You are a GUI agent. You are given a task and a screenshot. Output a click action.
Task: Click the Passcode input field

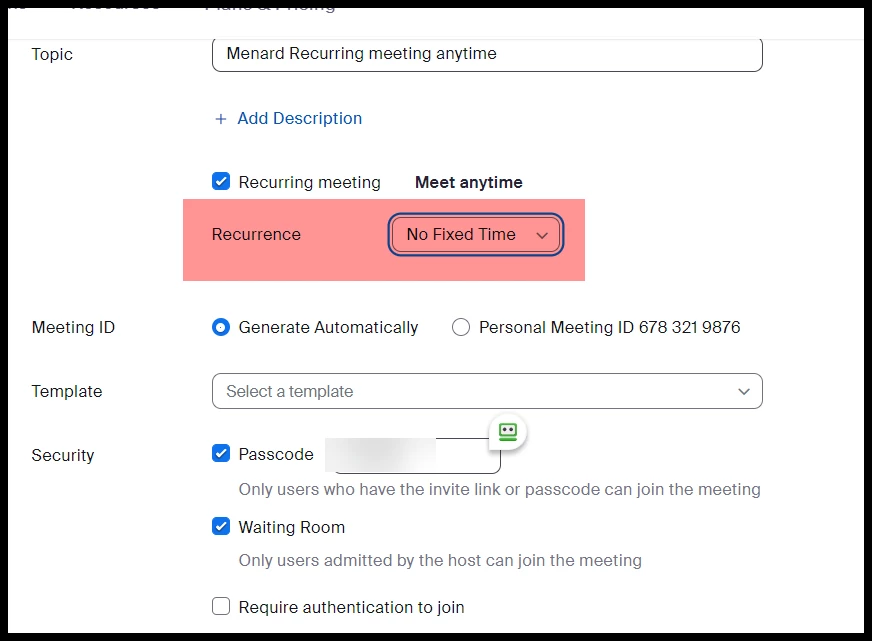(x=413, y=455)
